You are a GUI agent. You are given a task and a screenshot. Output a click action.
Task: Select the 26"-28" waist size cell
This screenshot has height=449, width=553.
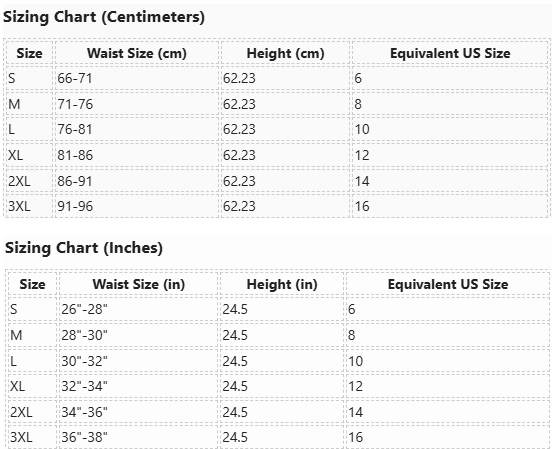(x=139, y=309)
